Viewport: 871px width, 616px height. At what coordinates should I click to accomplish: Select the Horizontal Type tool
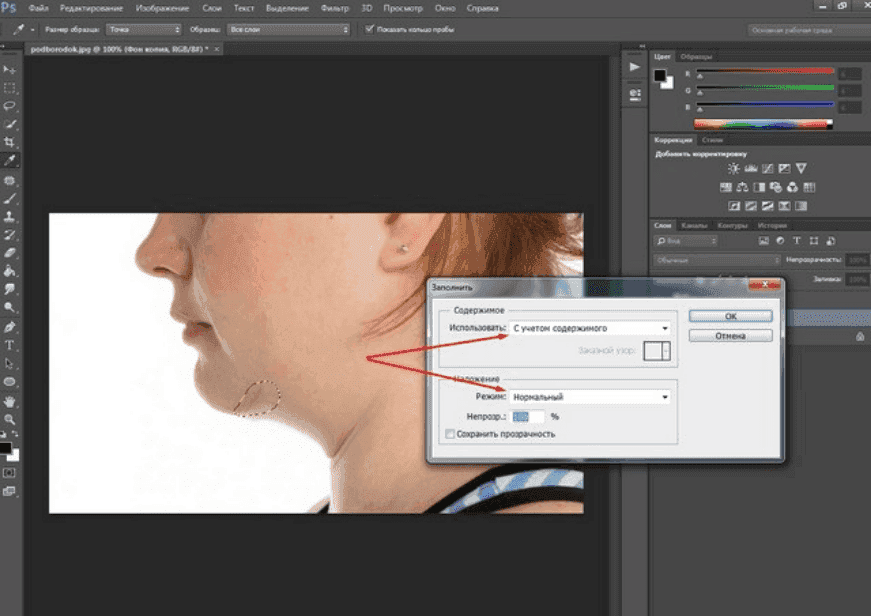click(9, 345)
